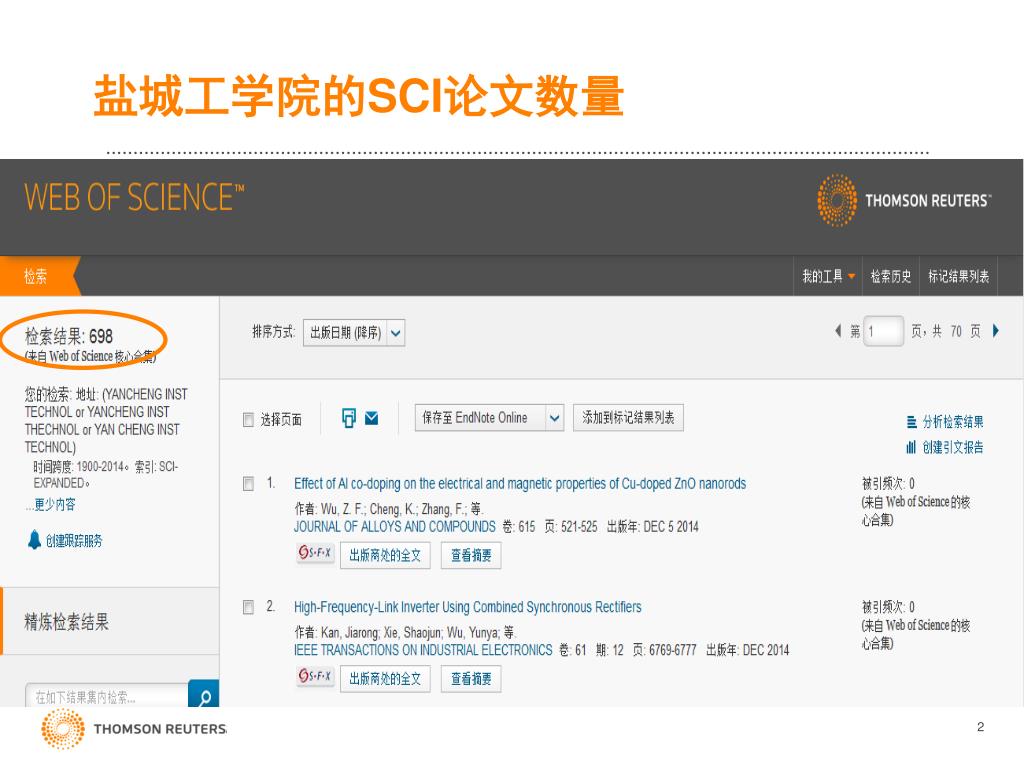The height and width of the screenshot is (768, 1024).
Task: Click the bell icon for 创建跟踪服务
Action: (x=34, y=540)
